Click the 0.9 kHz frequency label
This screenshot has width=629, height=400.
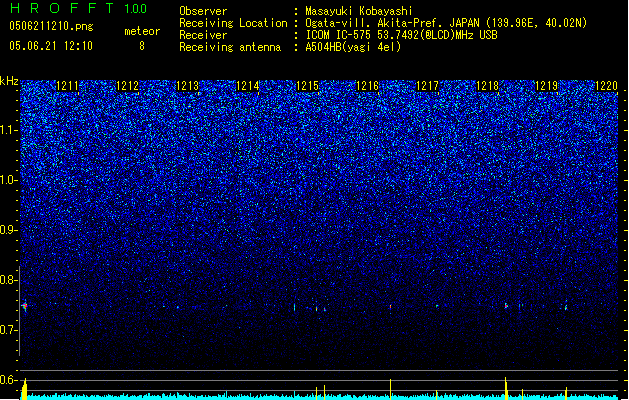(x=8, y=230)
